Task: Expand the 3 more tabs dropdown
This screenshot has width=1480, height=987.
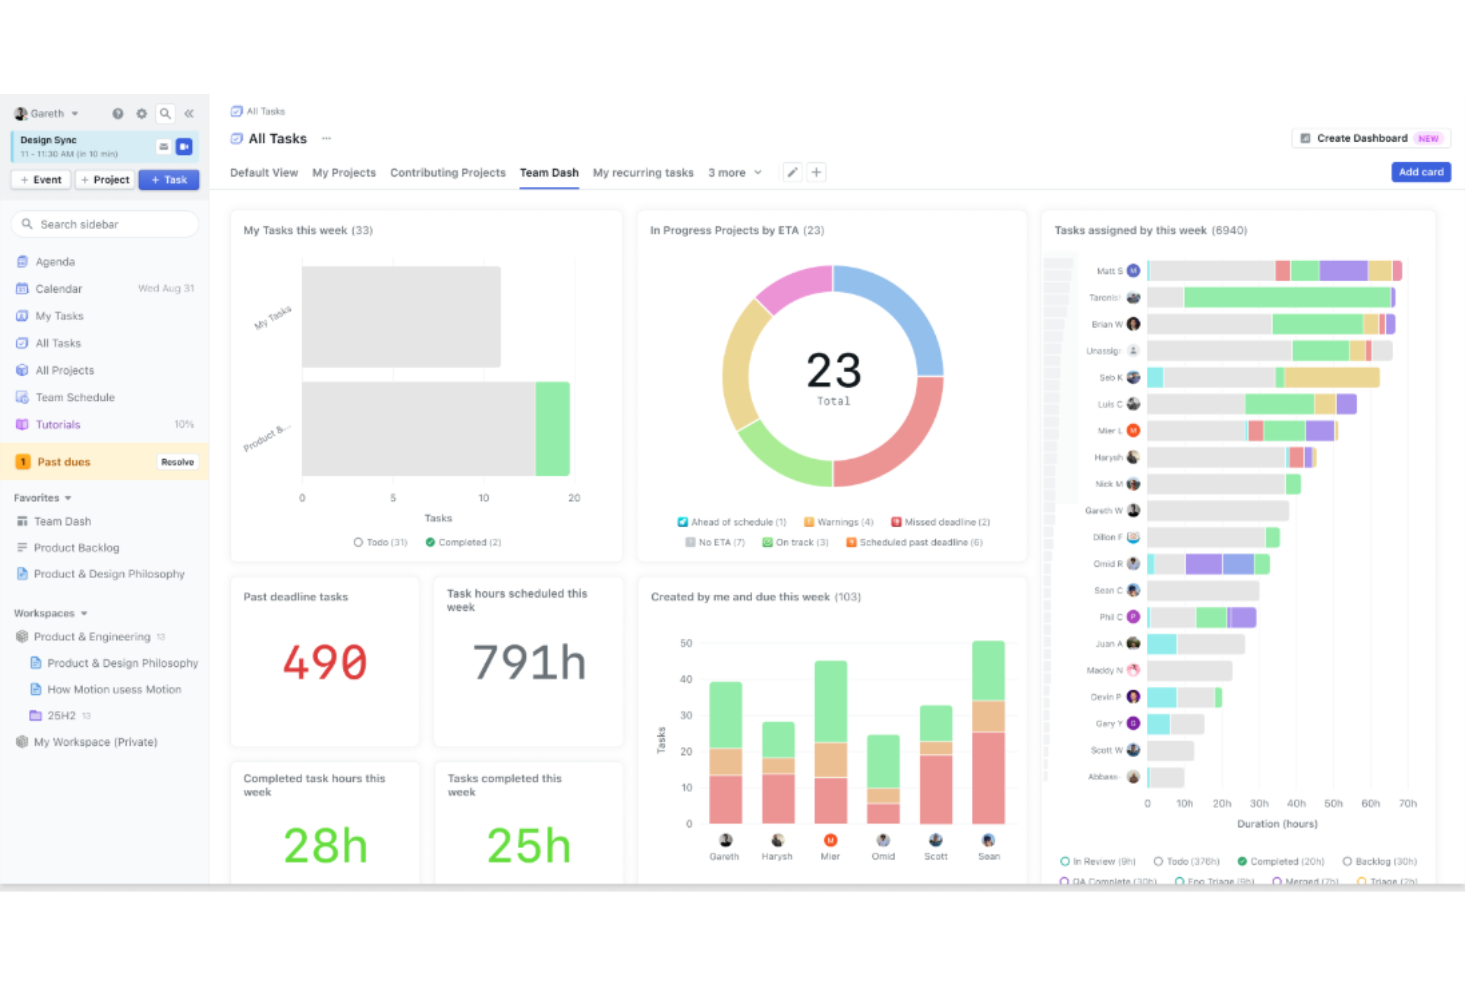Action: (735, 172)
